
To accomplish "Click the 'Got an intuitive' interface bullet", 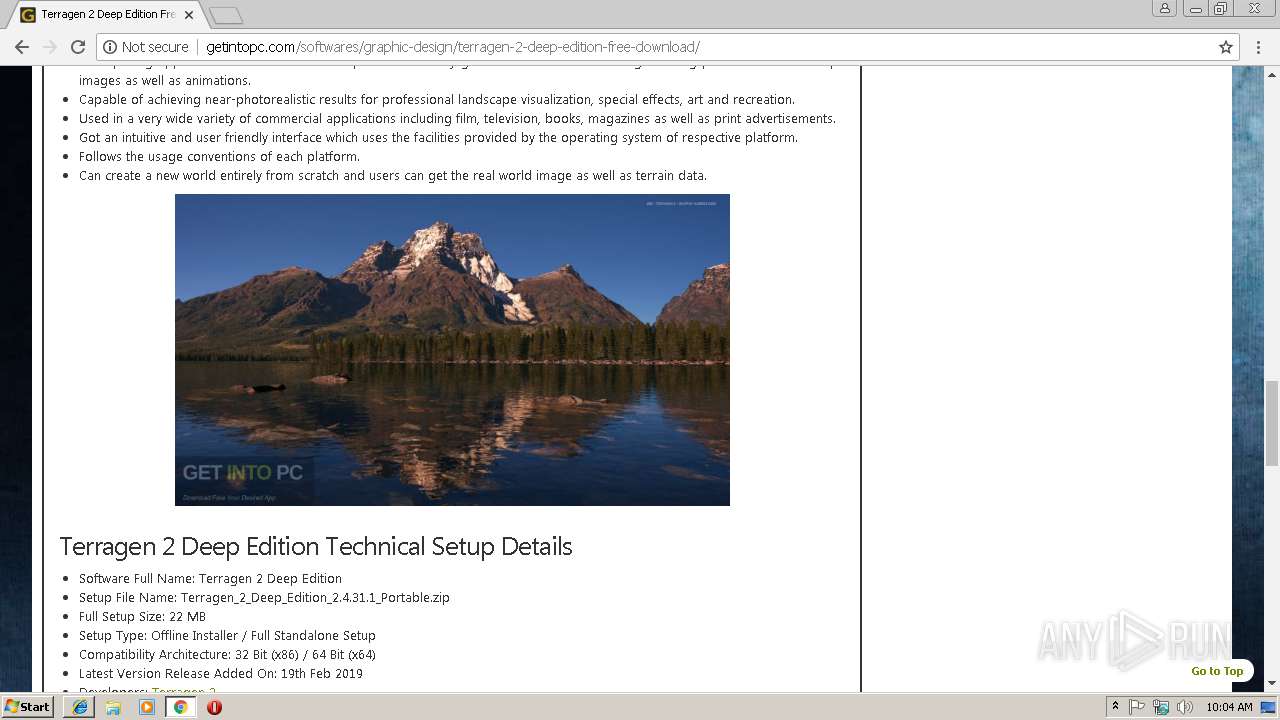I will click(x=438, y=137).
